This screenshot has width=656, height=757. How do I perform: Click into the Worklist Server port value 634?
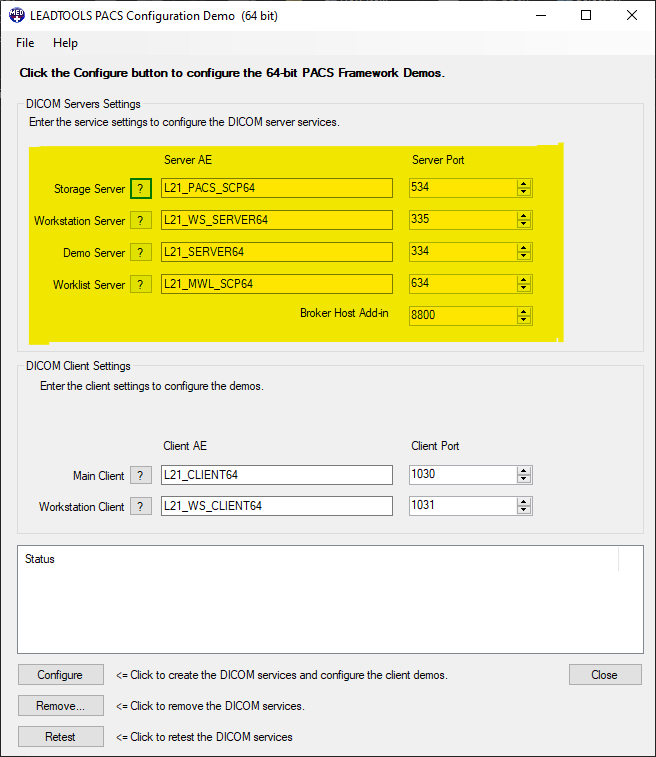pos(463,283)
